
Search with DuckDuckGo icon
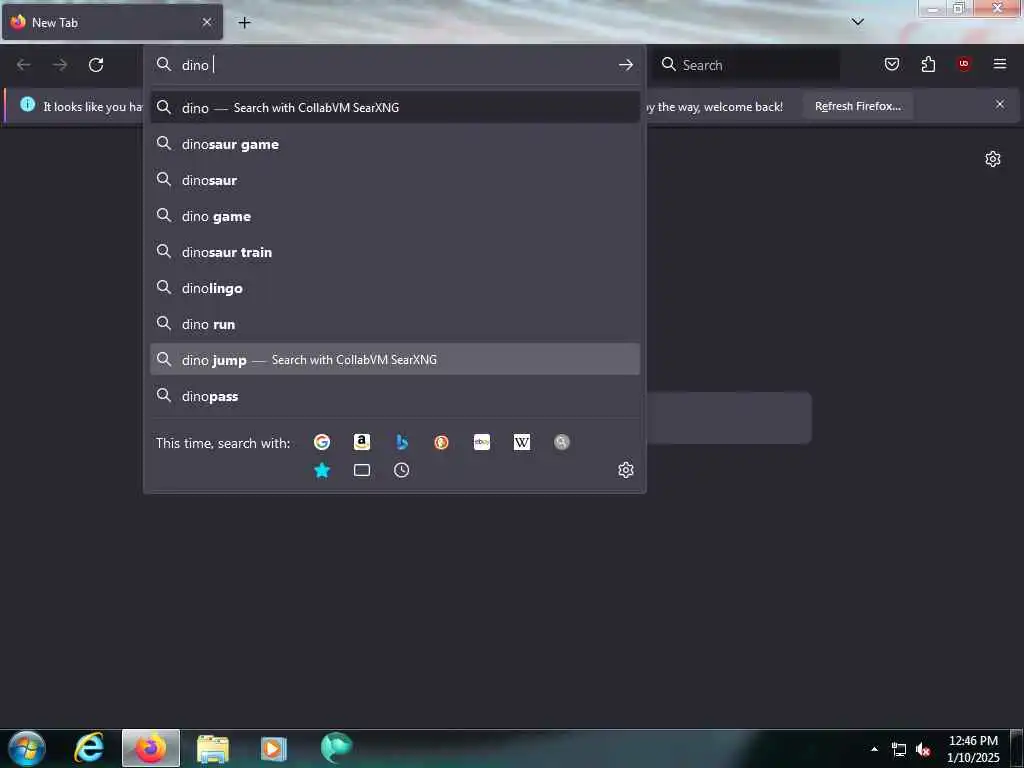[x=441, y=442]
